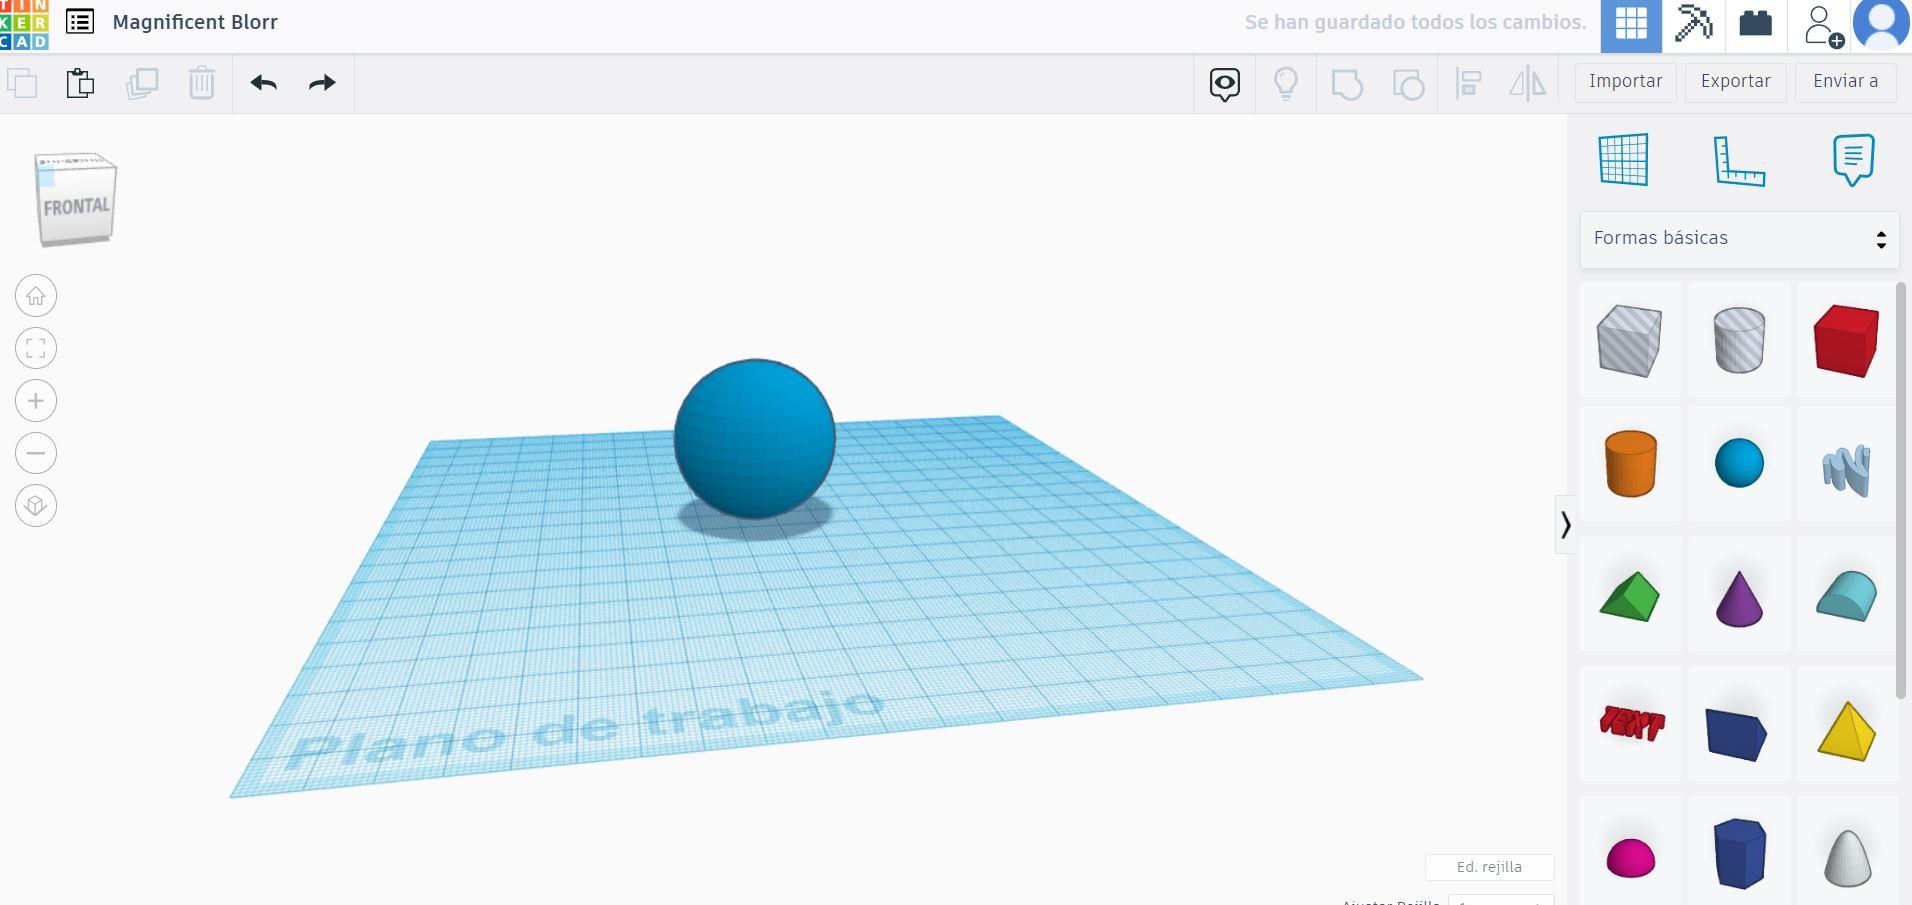Select the blue sphere shape in panel
The width and height of the screenshot is (1912, 905).
(x=1739, y=463)
